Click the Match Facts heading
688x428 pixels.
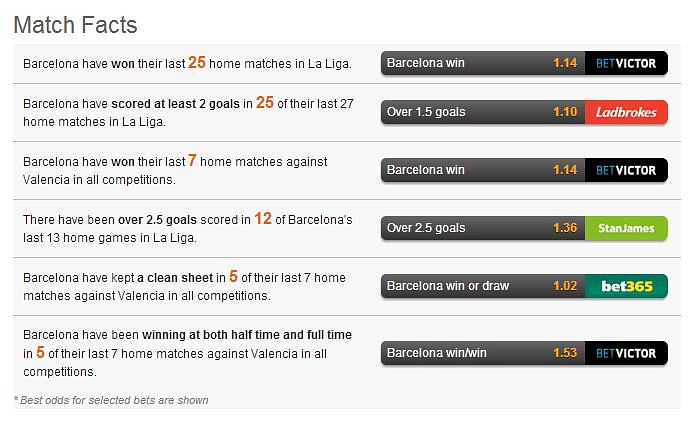click(x=75, y=25)
